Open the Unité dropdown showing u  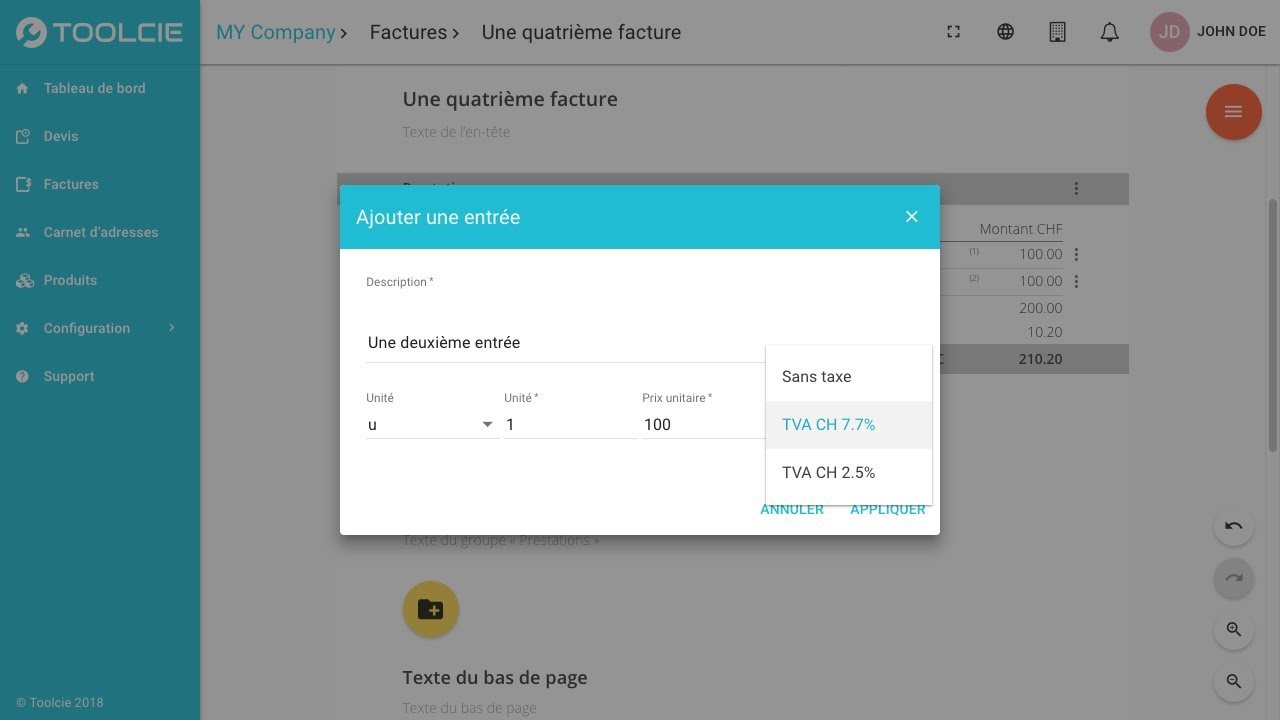click(x=432, y=424)
